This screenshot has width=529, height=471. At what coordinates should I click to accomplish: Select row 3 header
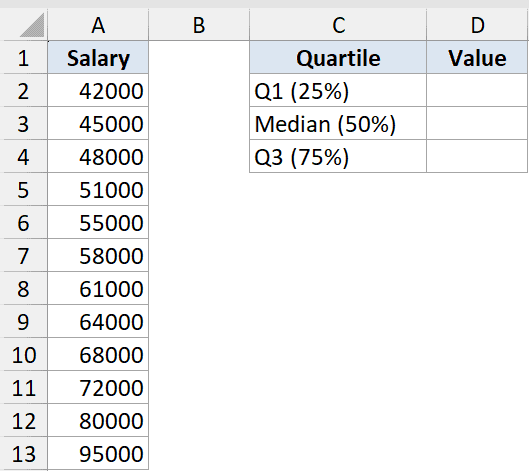[x=24, y=123]
